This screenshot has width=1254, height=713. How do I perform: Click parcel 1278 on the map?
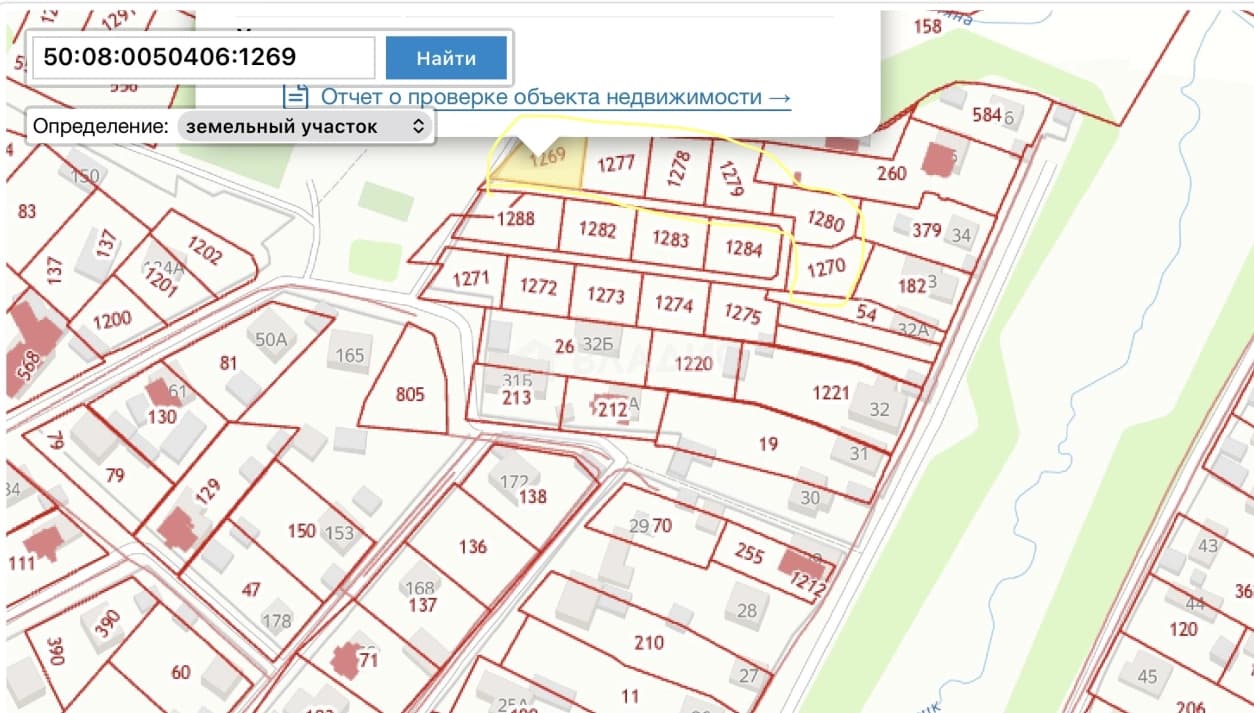point(678,168)
